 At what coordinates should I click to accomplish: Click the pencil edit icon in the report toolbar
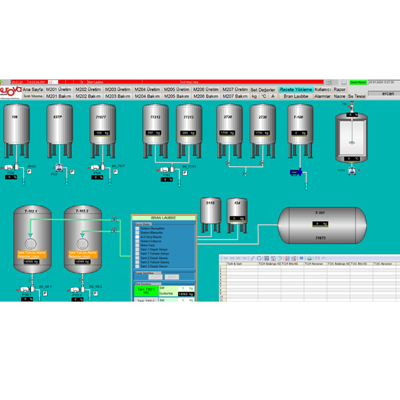pos(252,258)
